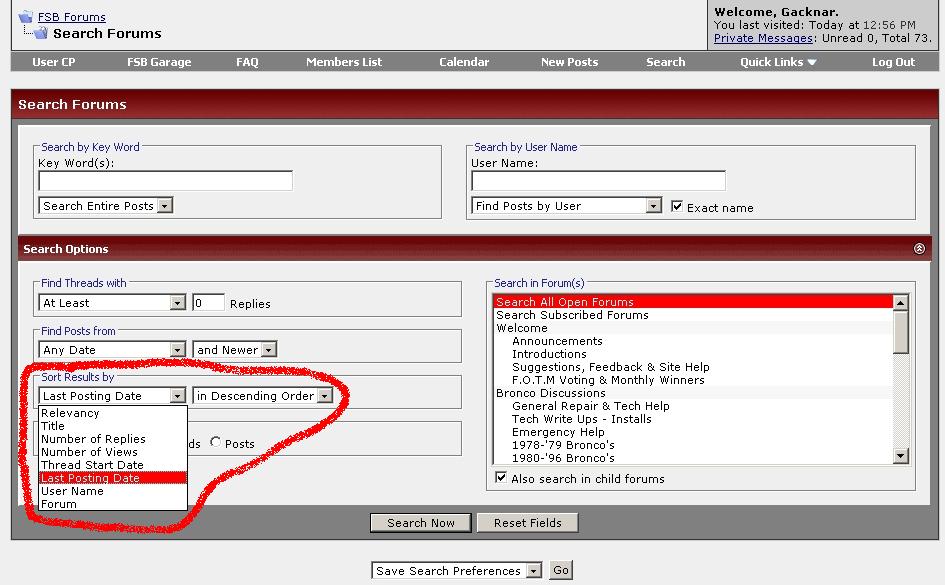The width and height of the screenshot is (945, 585).
Task: Open the Search Entire Posts dropdown
Action: 105,205
